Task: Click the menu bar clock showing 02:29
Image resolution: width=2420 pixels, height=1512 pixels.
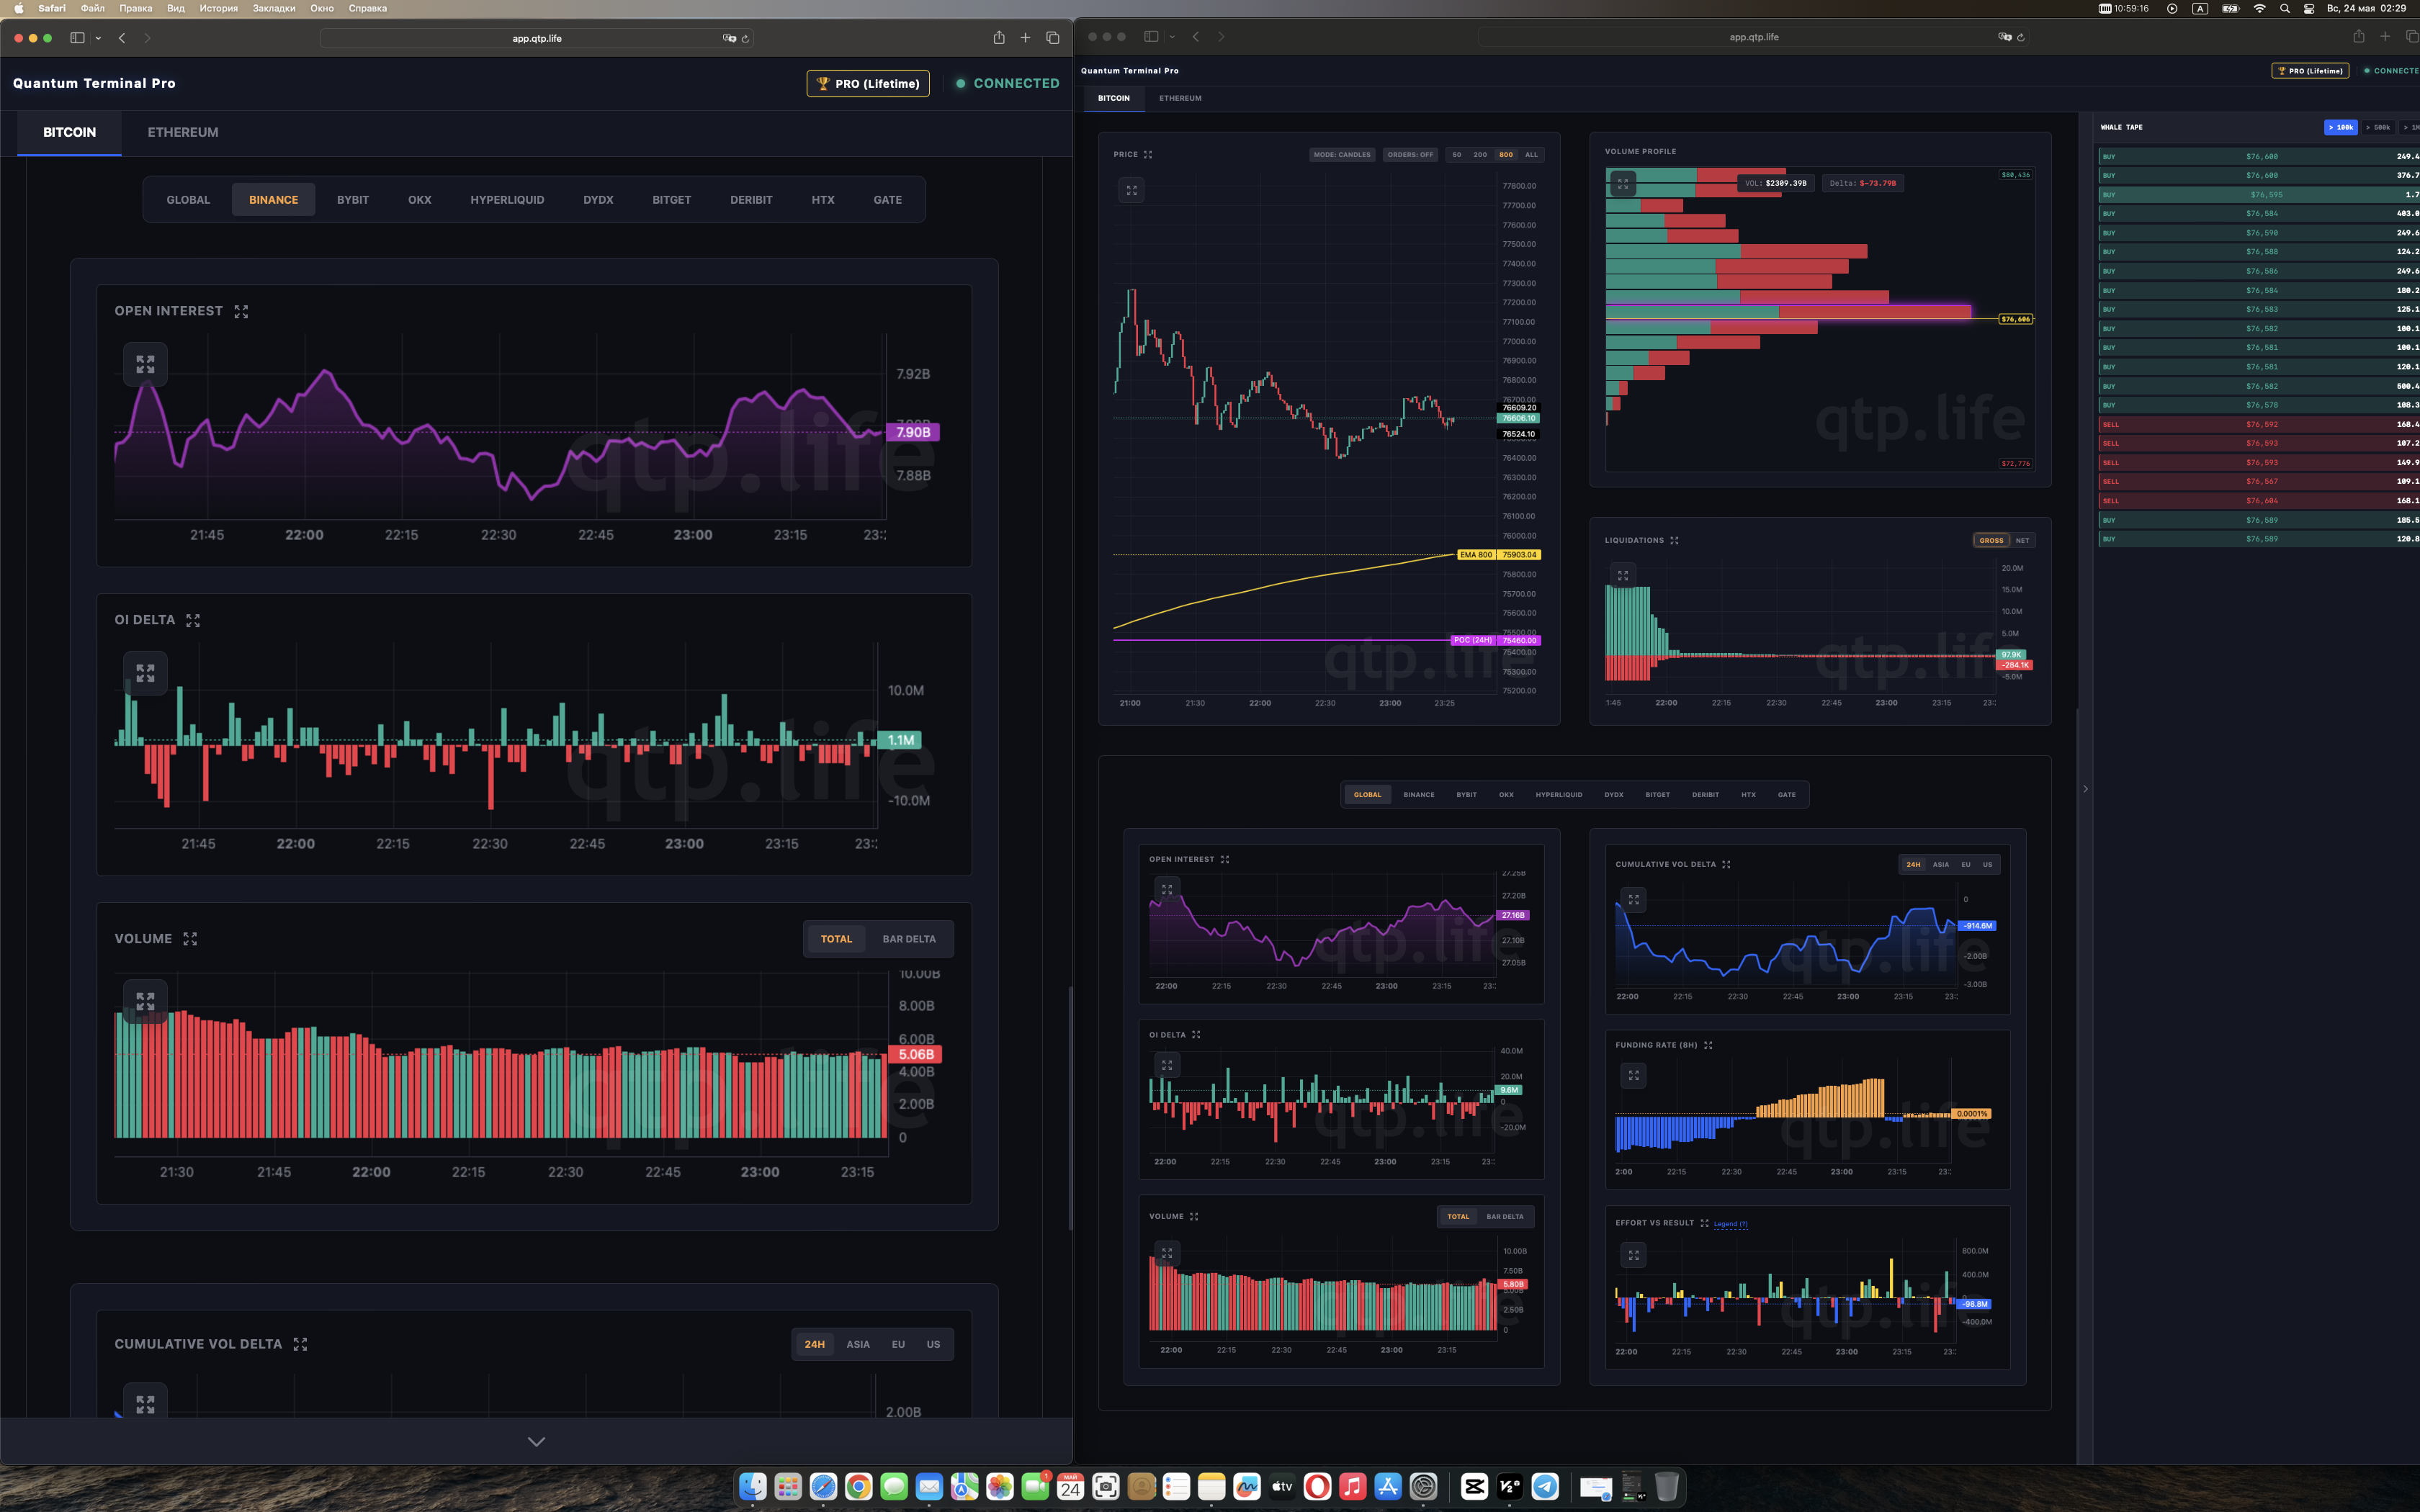Action: click(x=2366, y=8)
